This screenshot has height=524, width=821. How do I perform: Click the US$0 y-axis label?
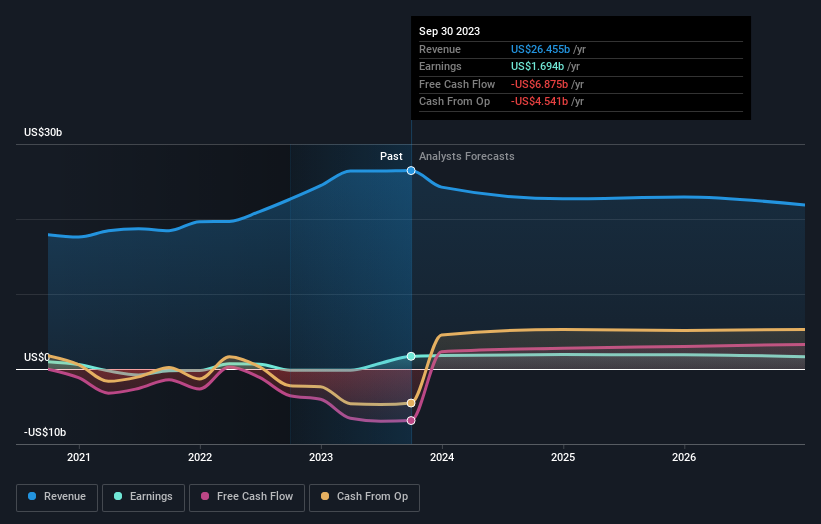37,358
